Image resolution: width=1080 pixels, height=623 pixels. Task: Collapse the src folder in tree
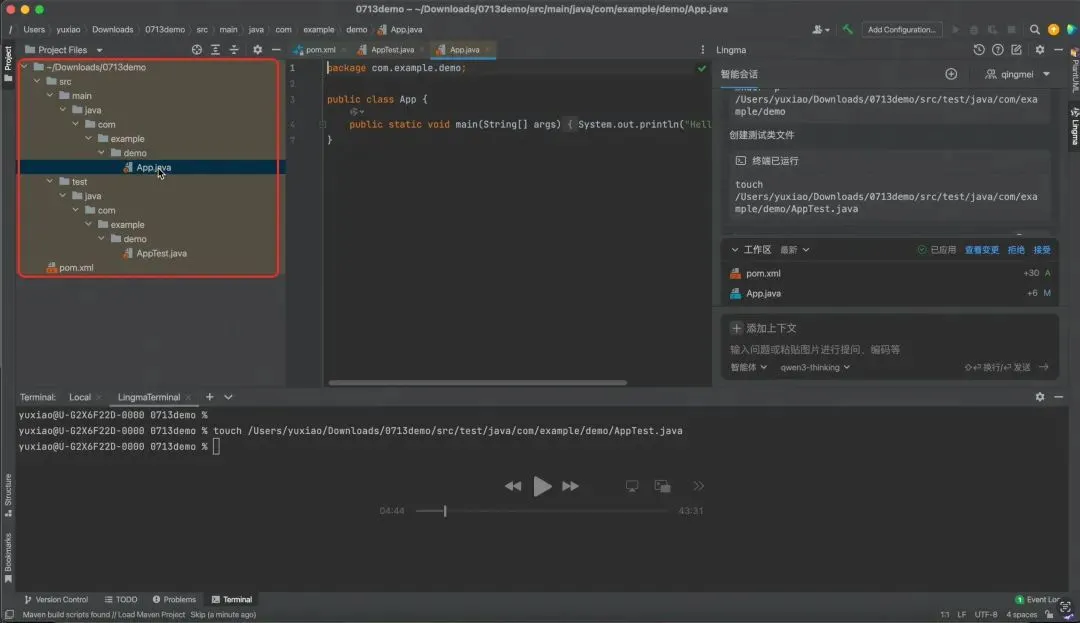(37, 81)
